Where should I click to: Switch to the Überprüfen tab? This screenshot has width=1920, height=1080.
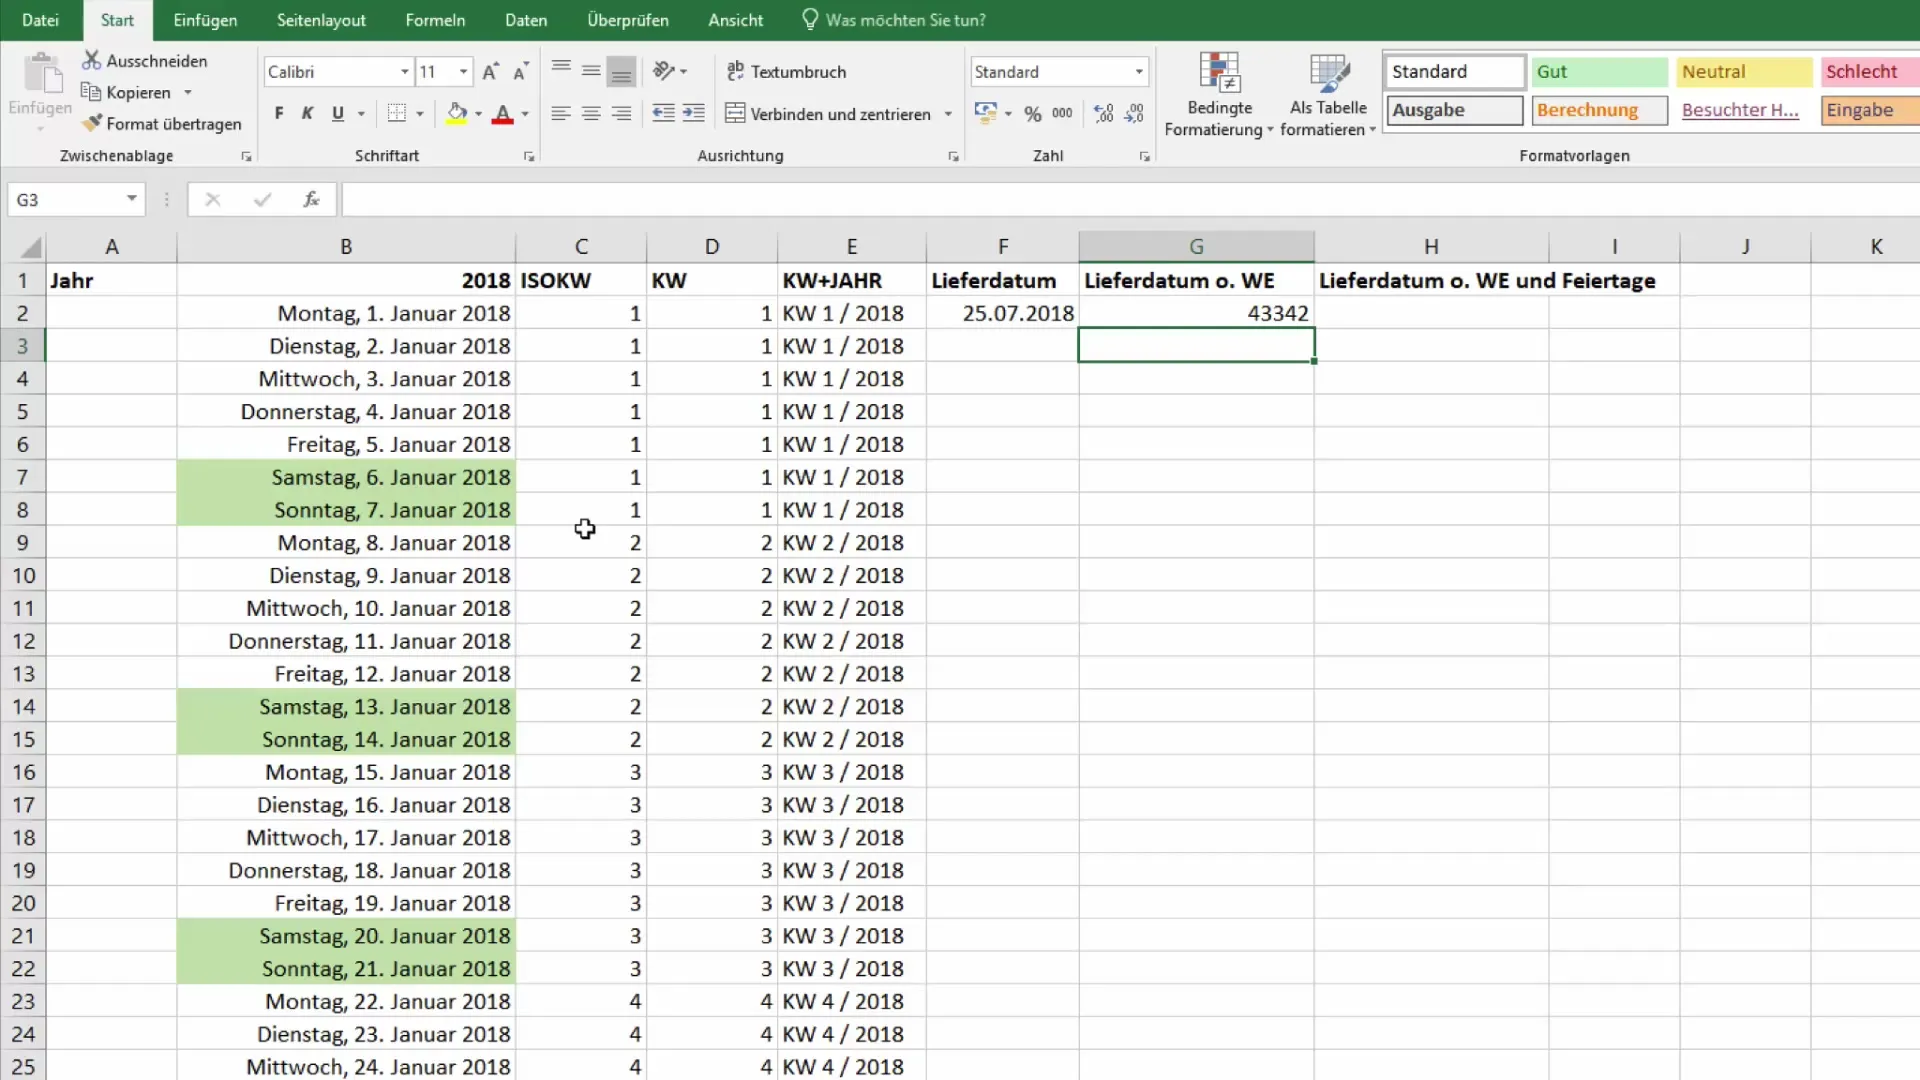[628, 20]
